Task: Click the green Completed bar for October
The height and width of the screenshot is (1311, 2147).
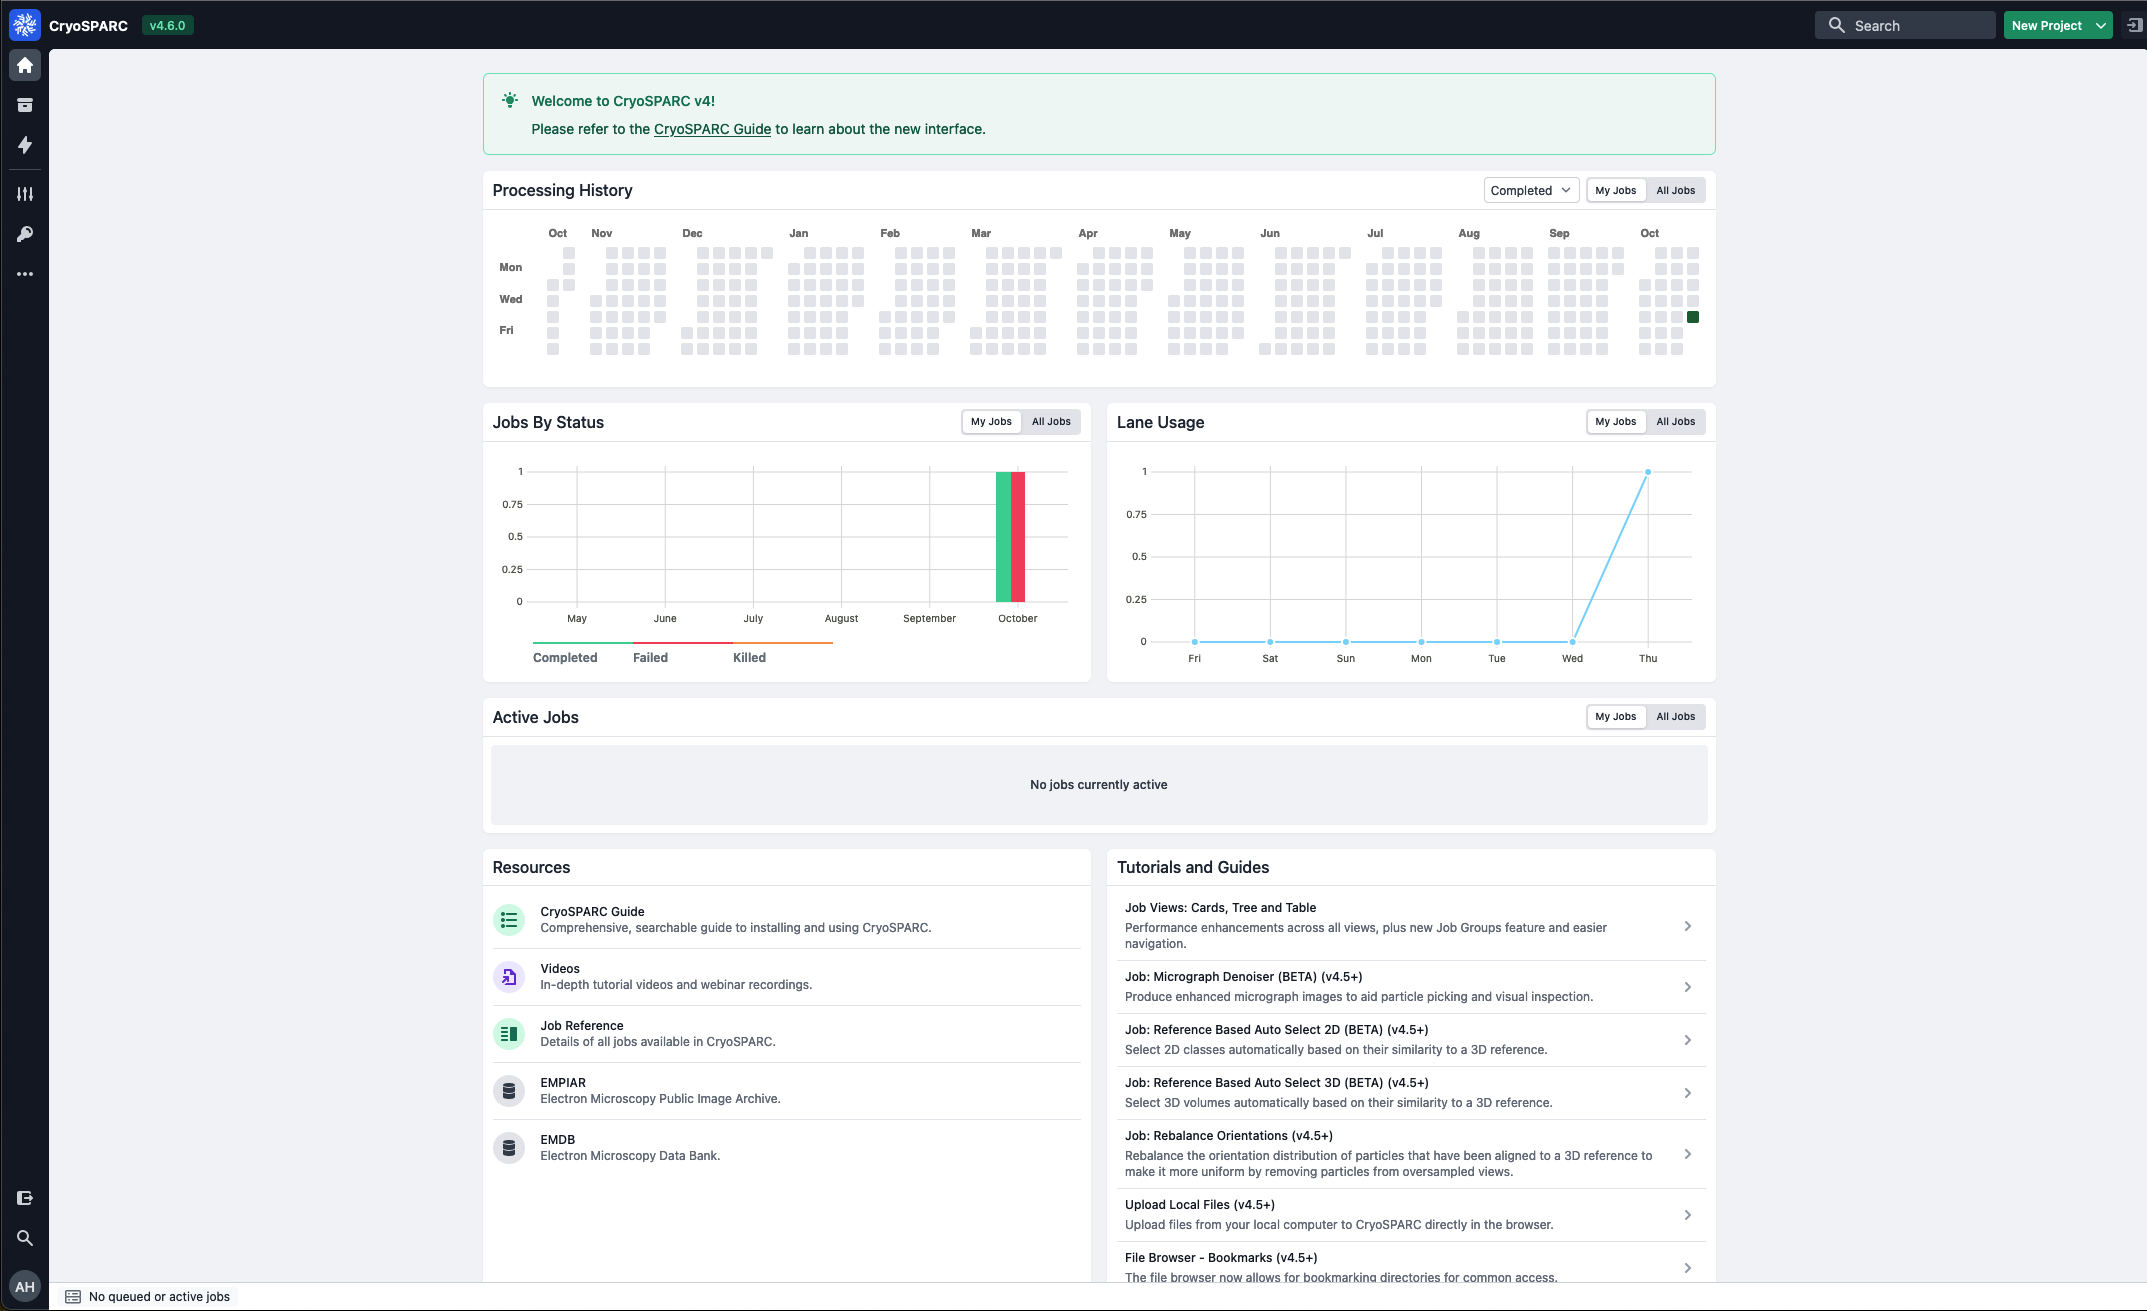Action: click(x=1003, y=536)
